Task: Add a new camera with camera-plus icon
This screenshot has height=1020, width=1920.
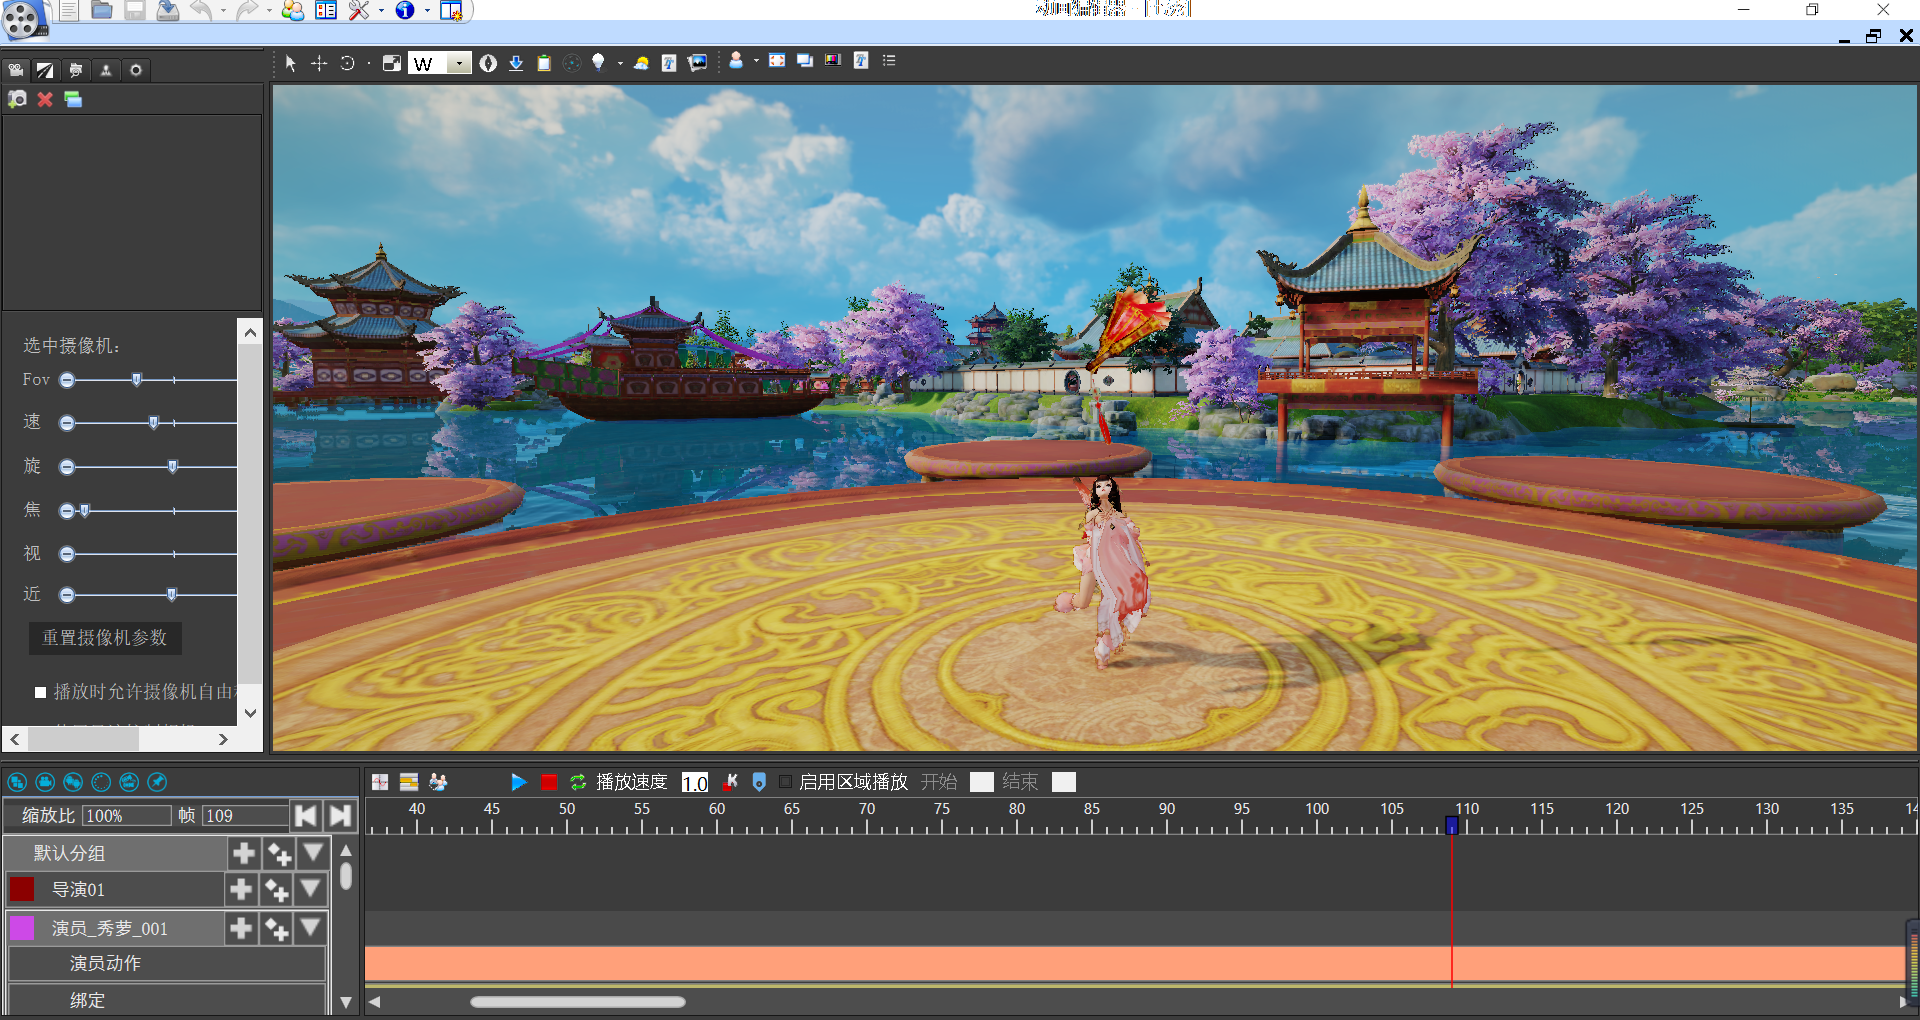Action: point(17,99)
